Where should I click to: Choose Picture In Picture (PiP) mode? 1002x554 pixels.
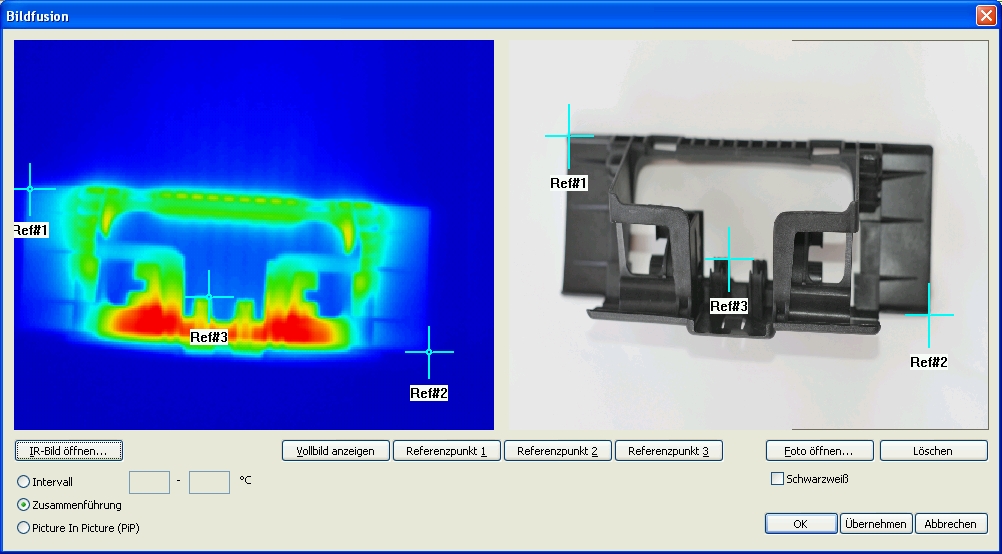pos(24,527)
